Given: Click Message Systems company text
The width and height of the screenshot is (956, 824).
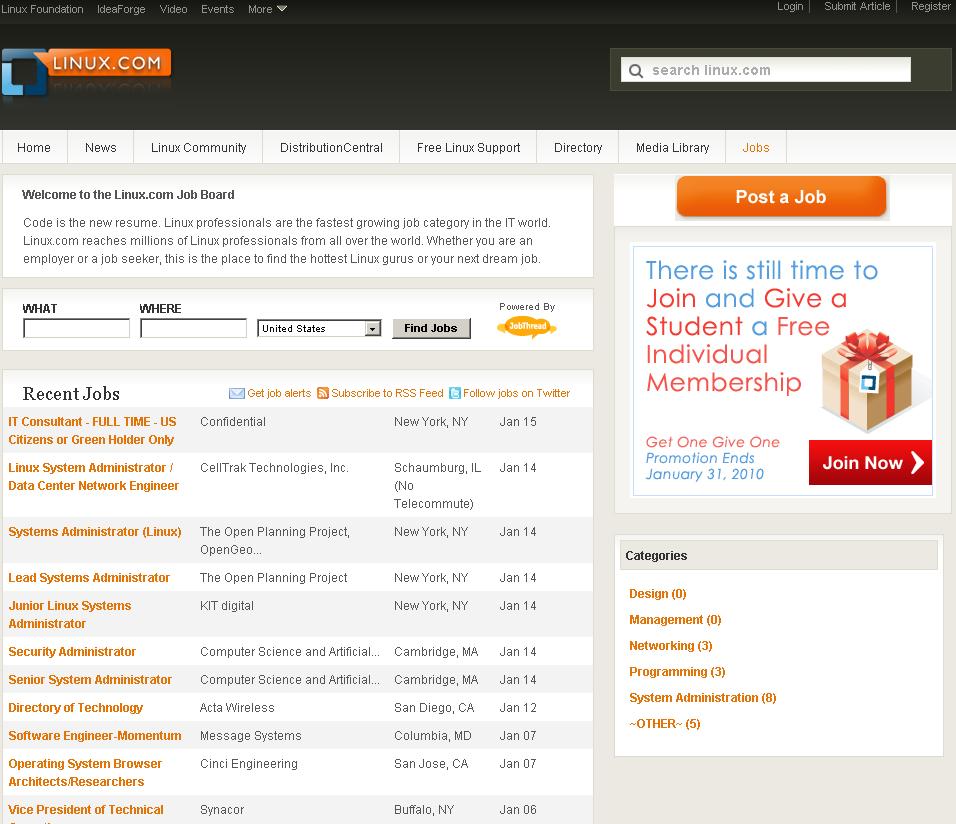Looking at the screenshot, I should click(x=251, y=736).
